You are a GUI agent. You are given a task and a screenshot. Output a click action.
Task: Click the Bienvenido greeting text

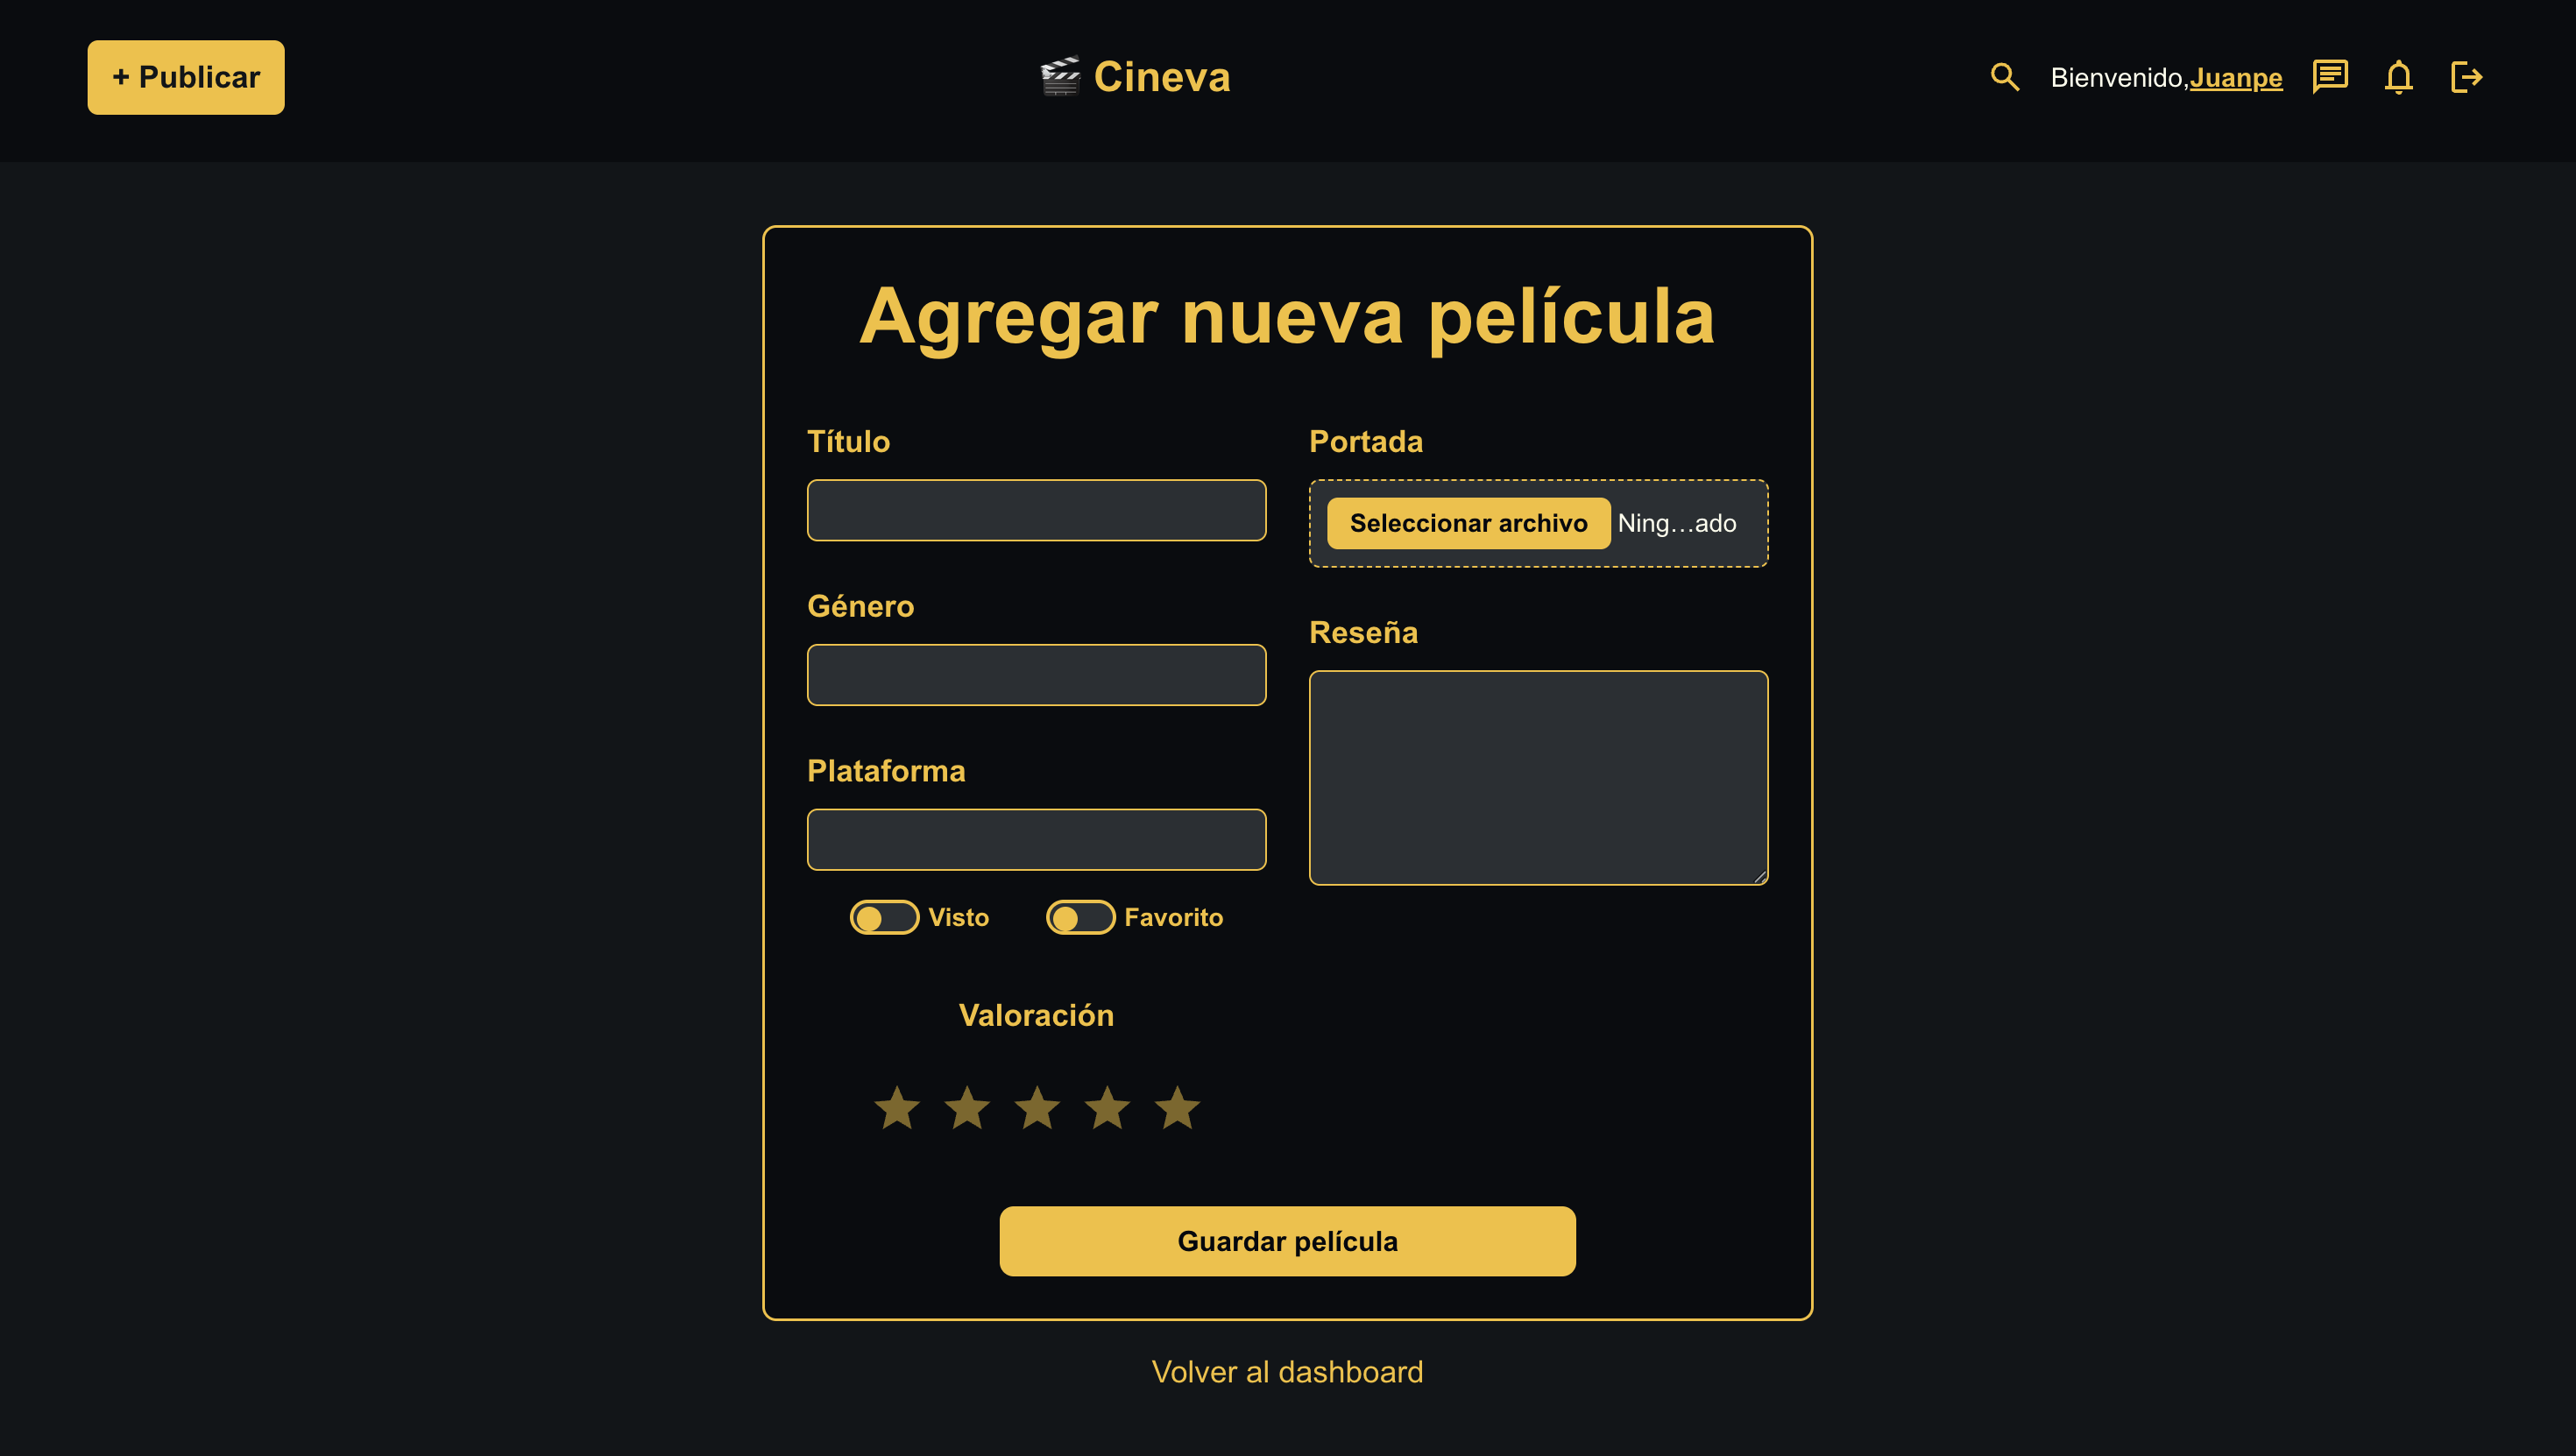click(2119, 77)
